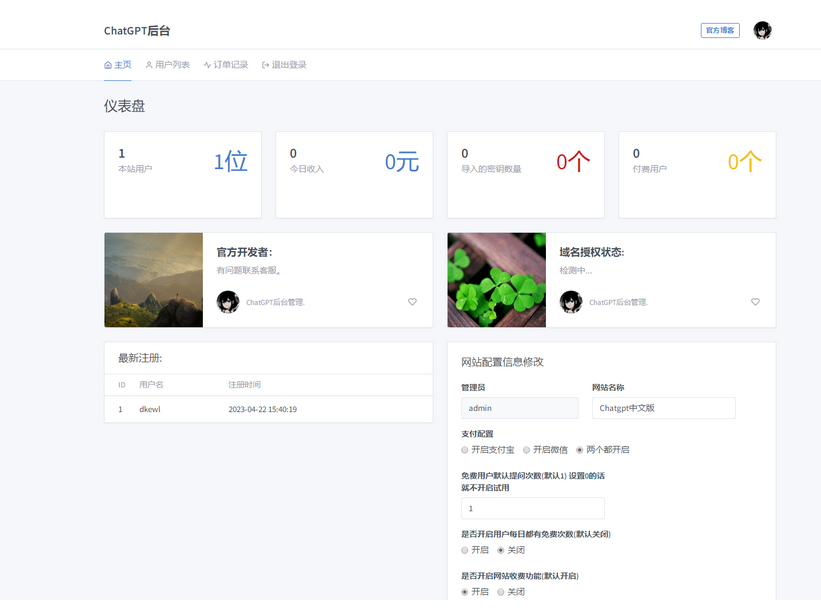Image resolution: width=821 pixels, height=611 pixels.
Task: Click the 有问题联系客服 text
Action: click(x=249, y=271)
